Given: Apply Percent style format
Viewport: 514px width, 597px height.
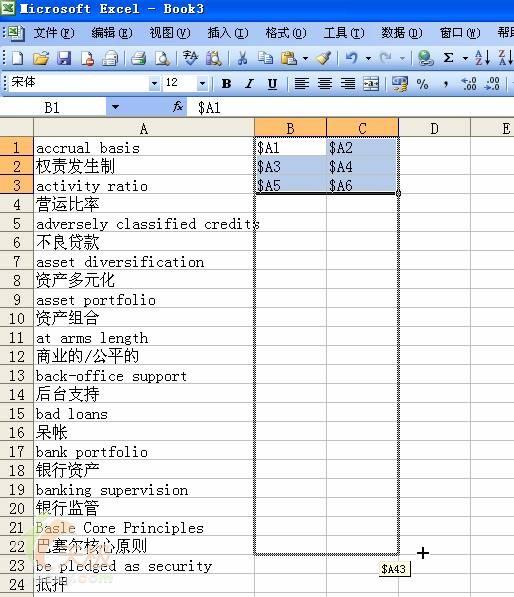Looking at the screenshot, I should [x=423, y=83].
